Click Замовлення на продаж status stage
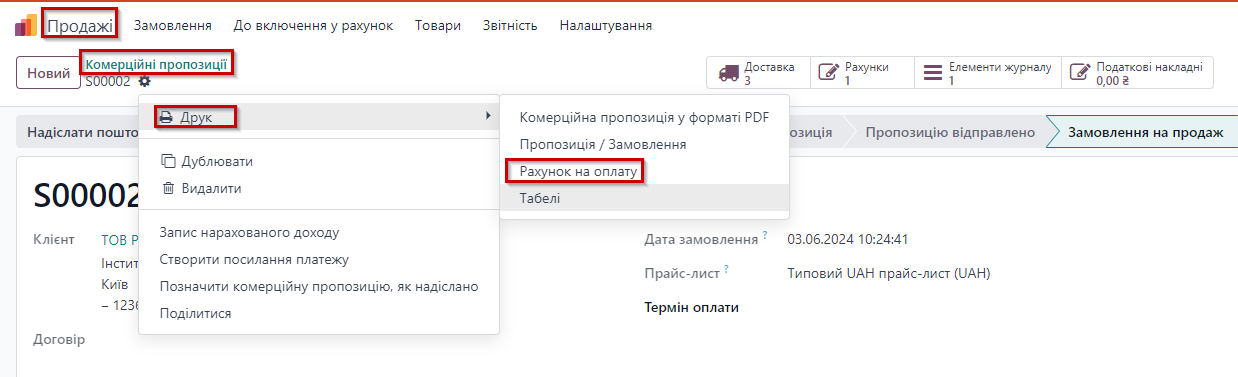Image resolution: width=1238 pixels, height=377 pixels. (1145, 132)
